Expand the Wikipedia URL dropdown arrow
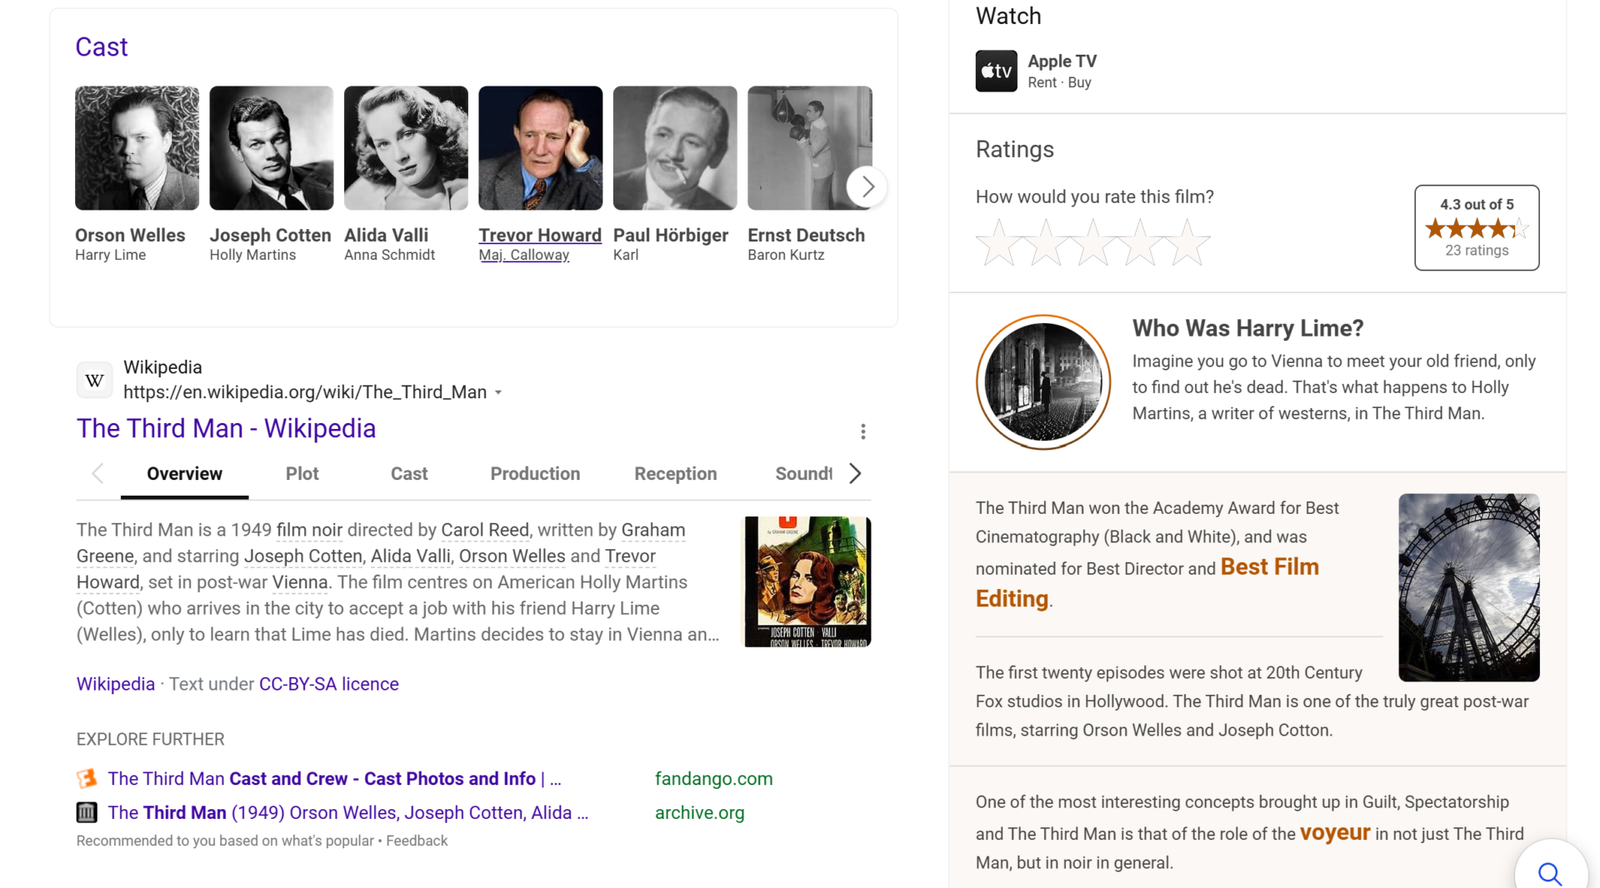1600x888 pixels. click(498, 393)
